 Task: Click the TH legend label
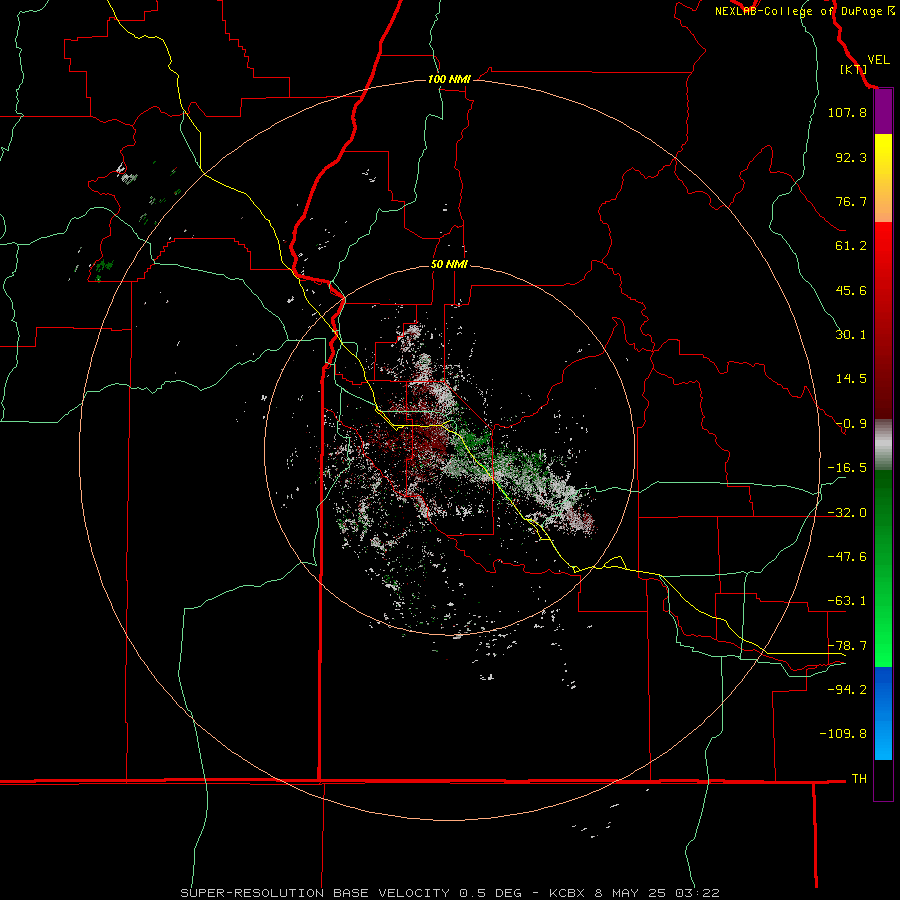coord(859,779)
